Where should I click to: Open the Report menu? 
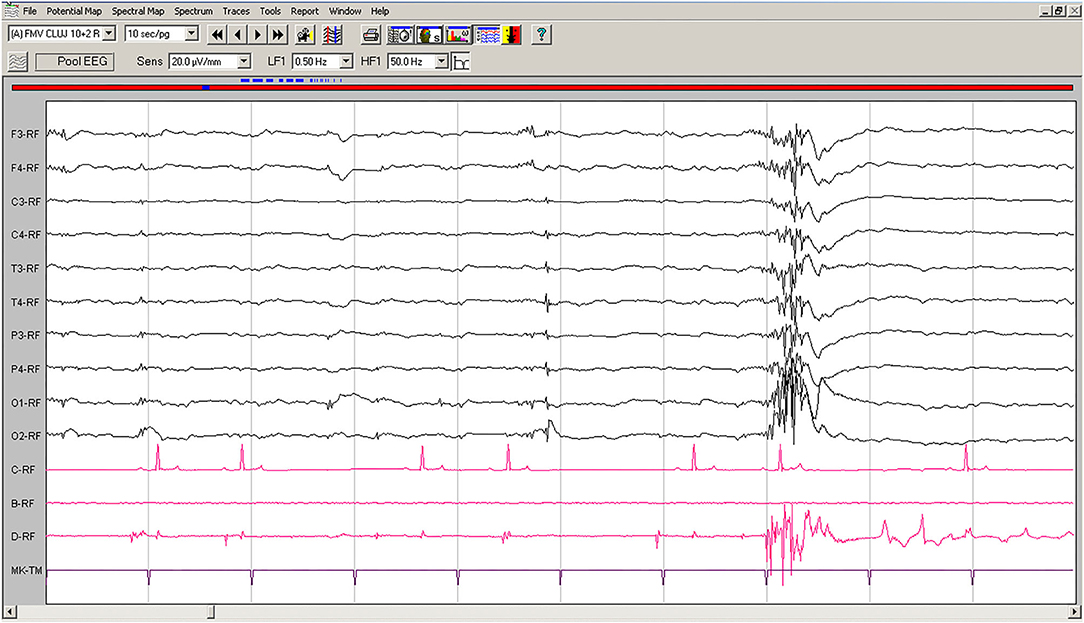[x=304, y=11]
